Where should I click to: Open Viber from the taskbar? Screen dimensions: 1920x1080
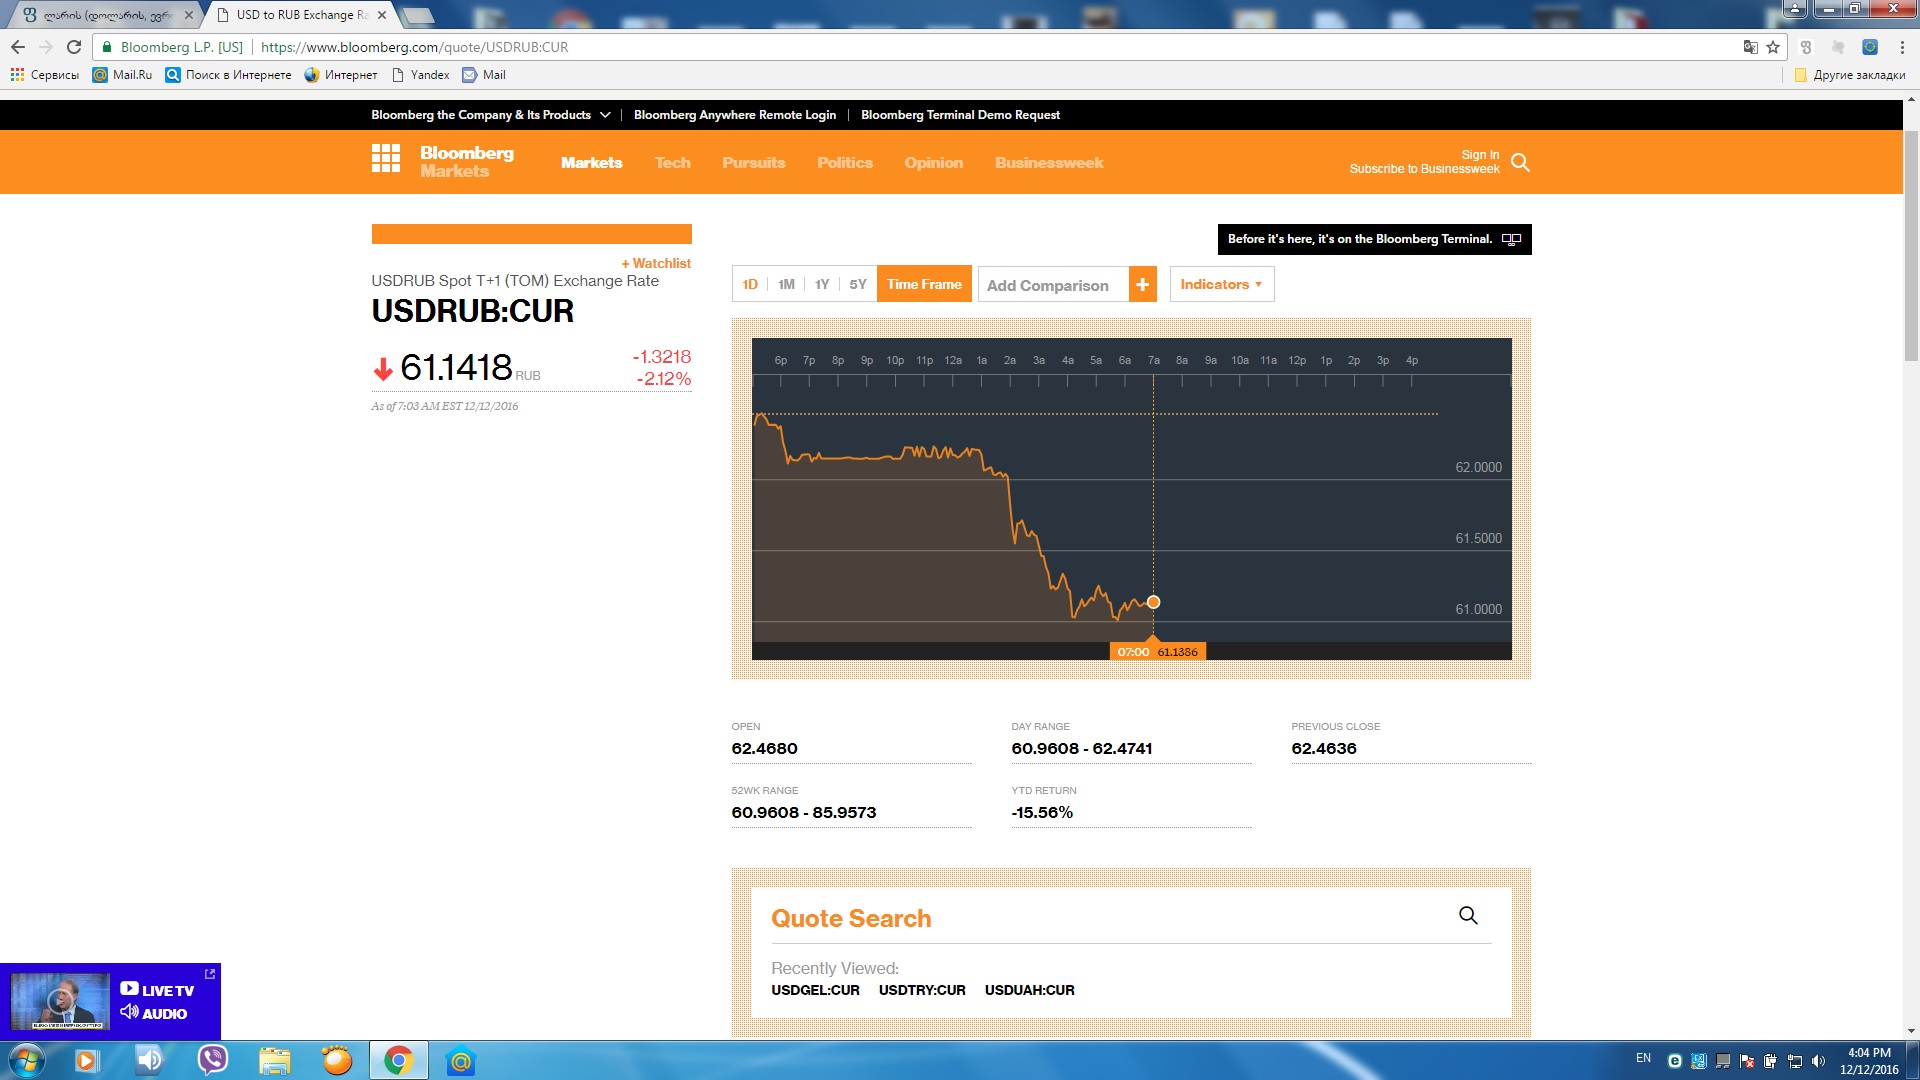click(x=212, y=1060)
